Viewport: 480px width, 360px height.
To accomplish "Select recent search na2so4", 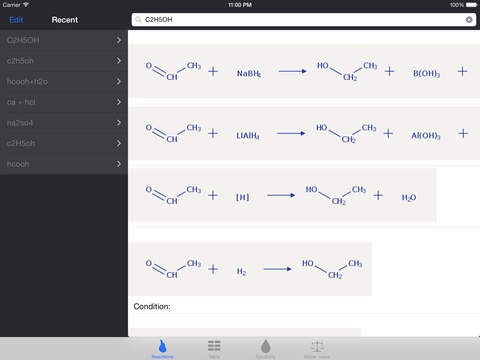I will point(64,123).
